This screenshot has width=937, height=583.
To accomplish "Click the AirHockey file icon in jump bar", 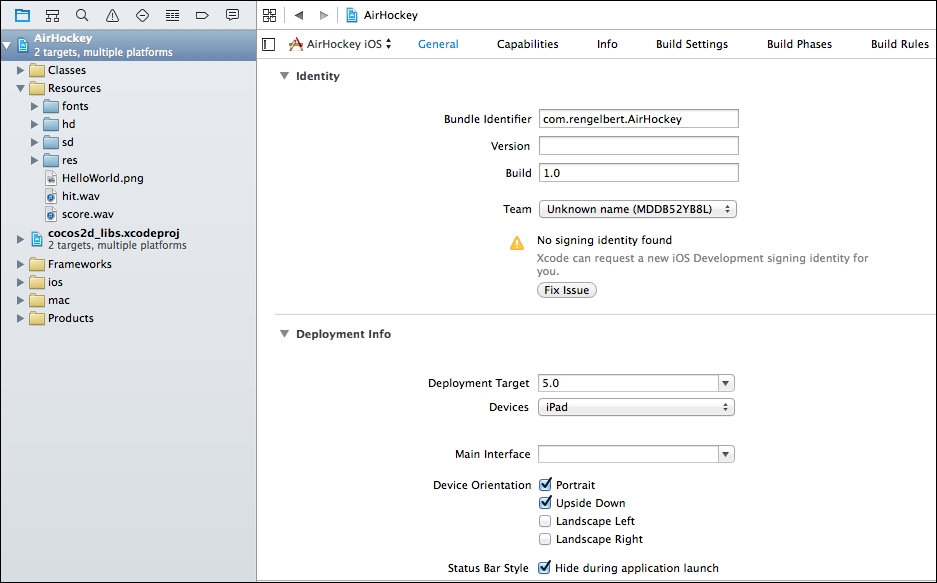I will (352, 15).
